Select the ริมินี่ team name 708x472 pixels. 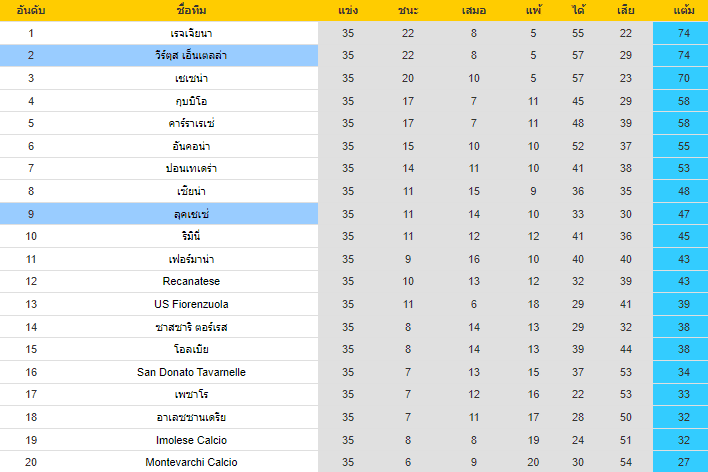[x=191, y=236]
